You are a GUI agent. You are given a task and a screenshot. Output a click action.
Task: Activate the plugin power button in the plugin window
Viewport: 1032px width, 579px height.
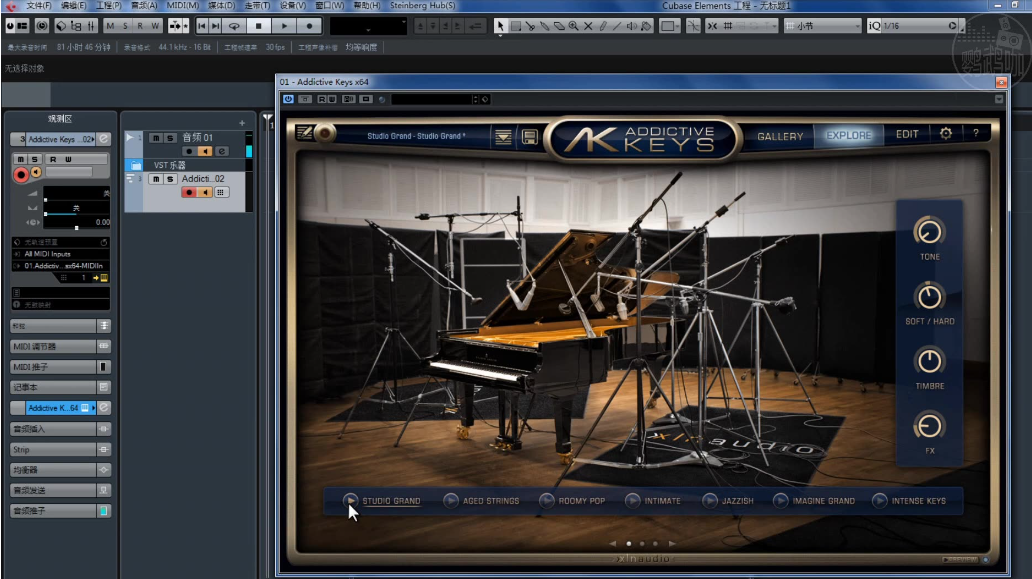tap(288, 99)
